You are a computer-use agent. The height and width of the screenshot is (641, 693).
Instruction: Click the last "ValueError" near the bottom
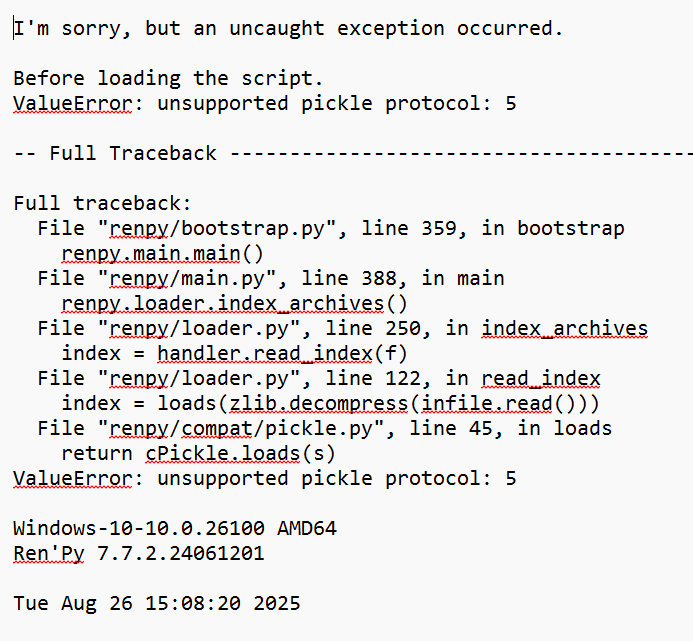pos(72,478)
